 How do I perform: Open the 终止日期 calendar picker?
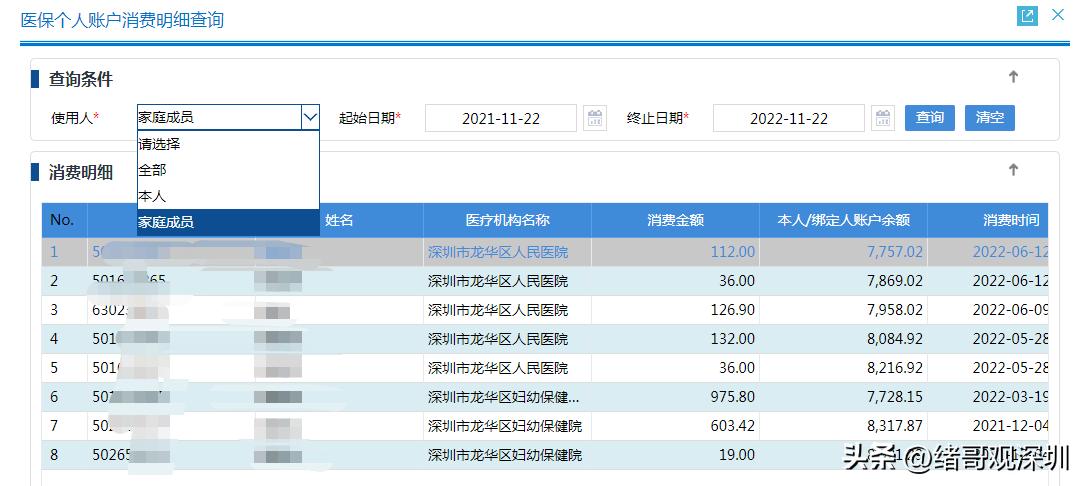click(883, 118)
